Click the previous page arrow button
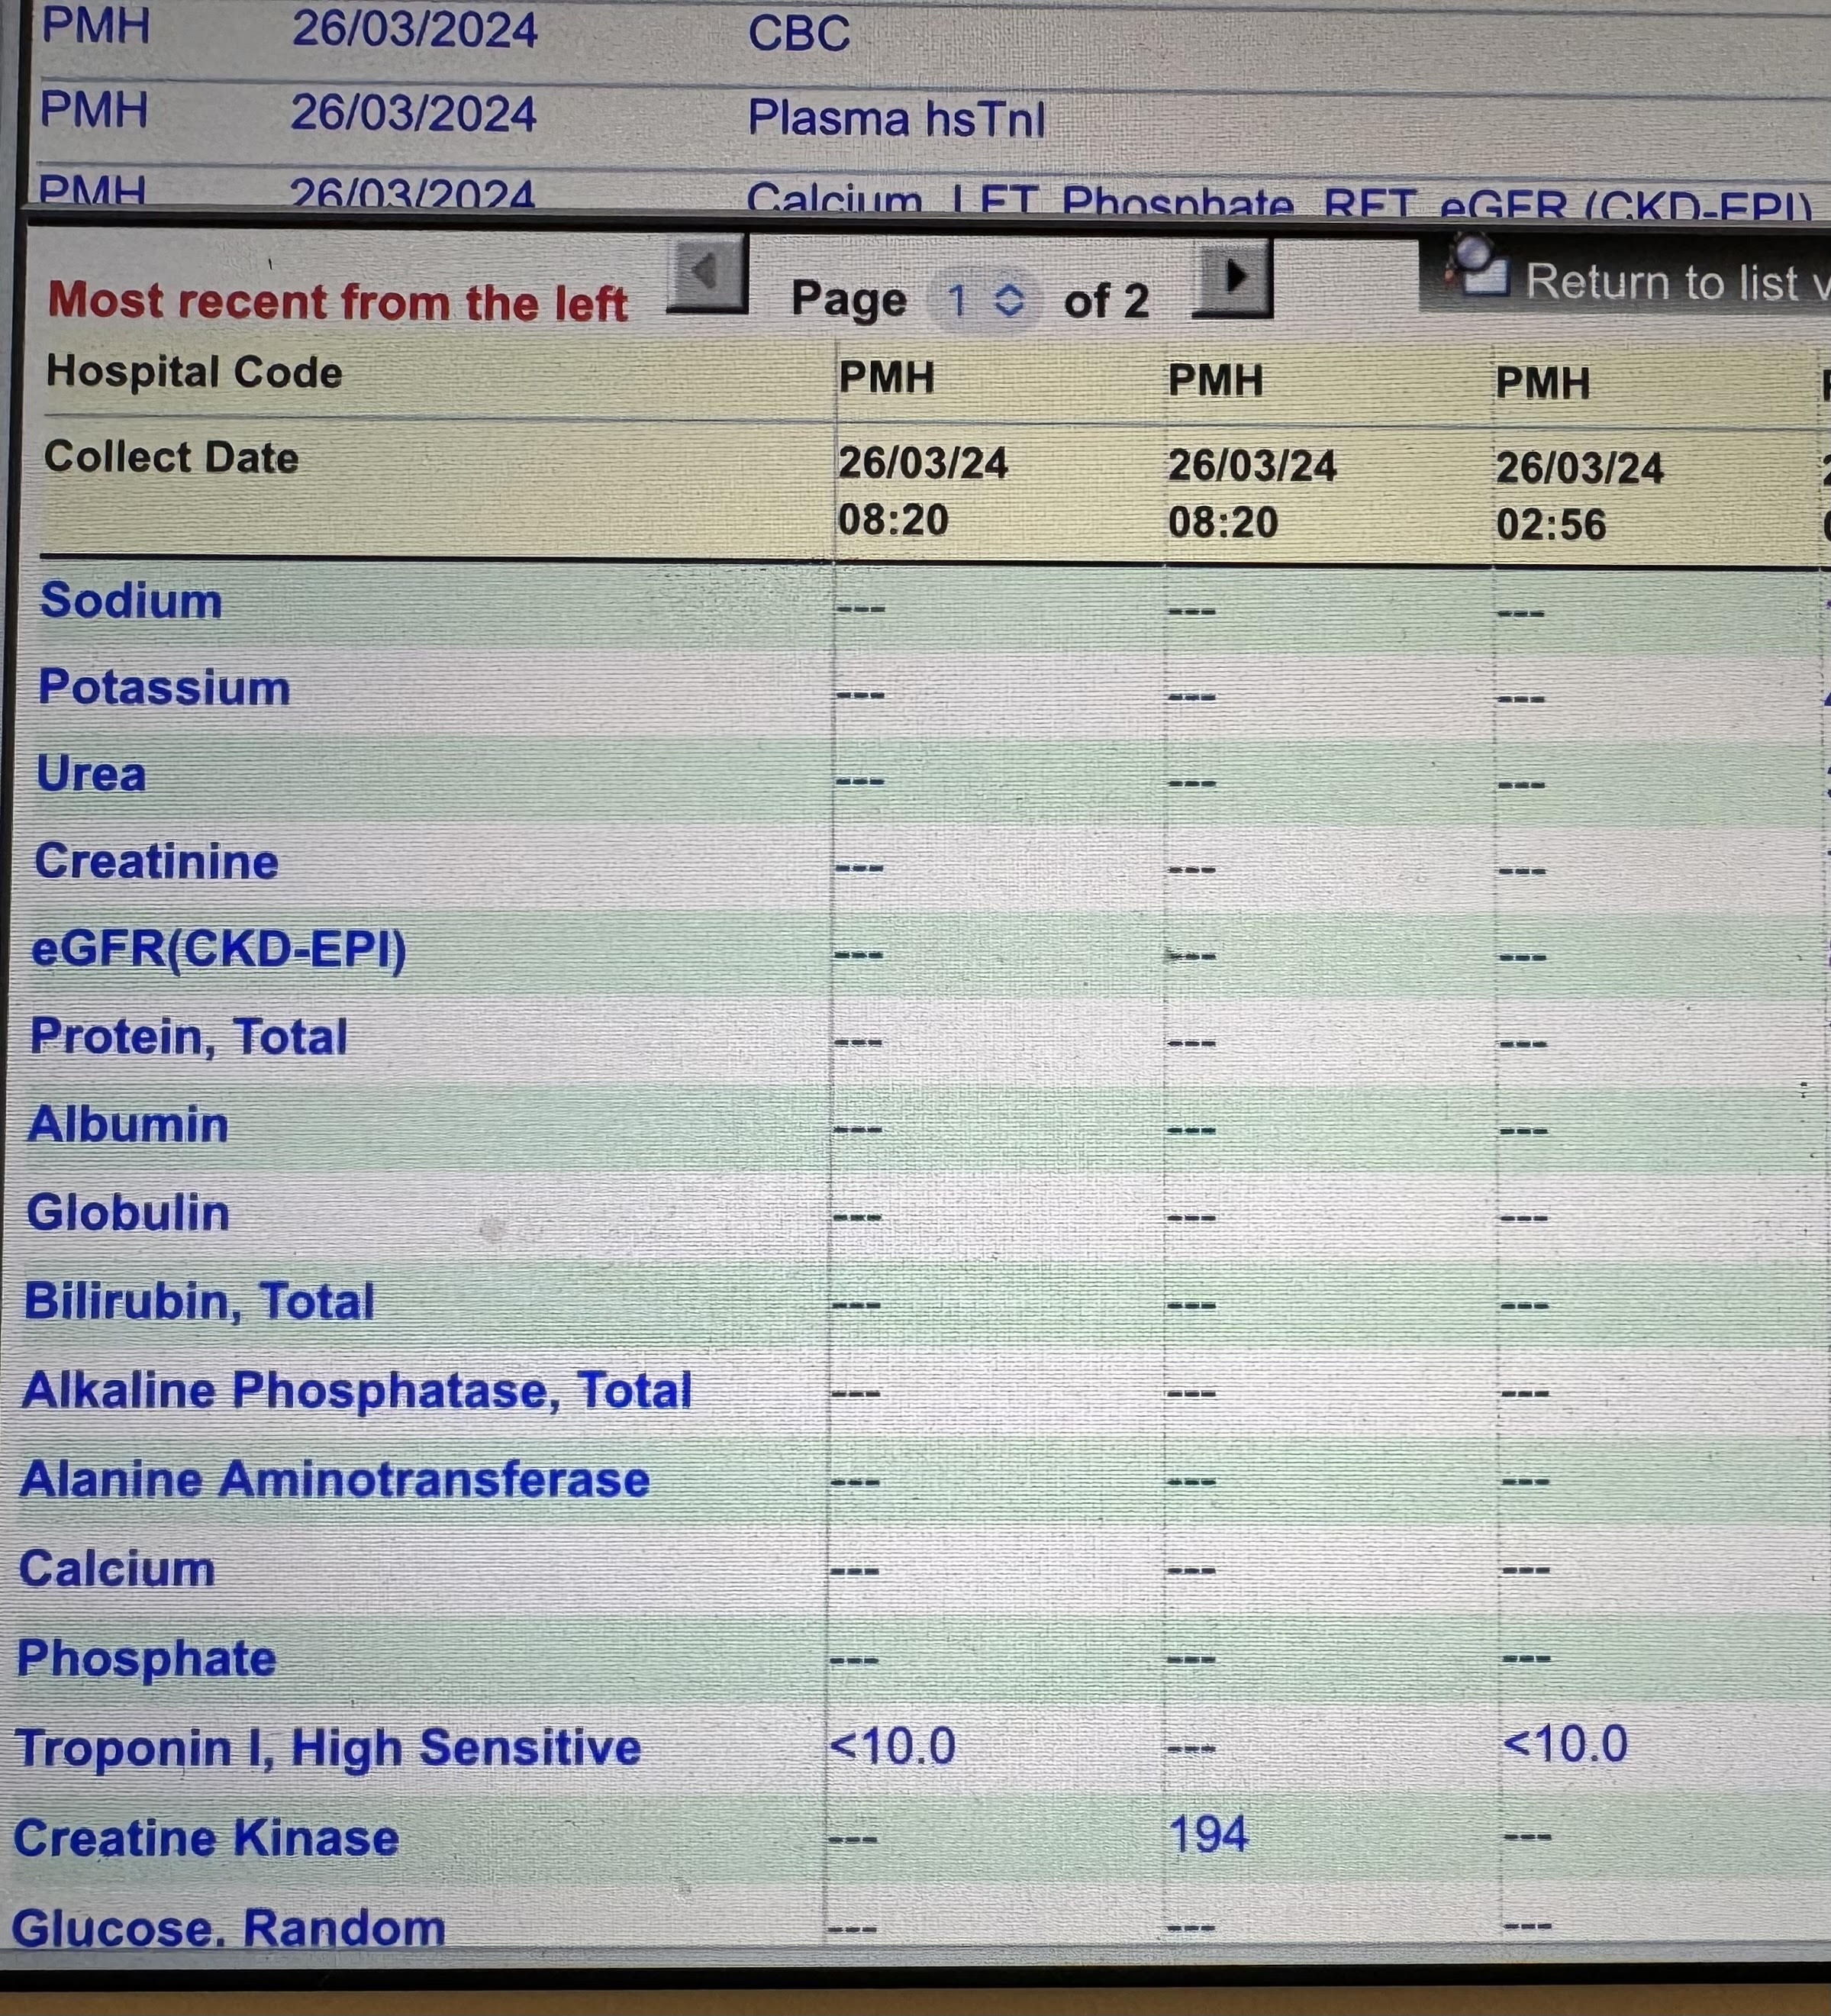1831x2016 pixels. tap(707, 273)
